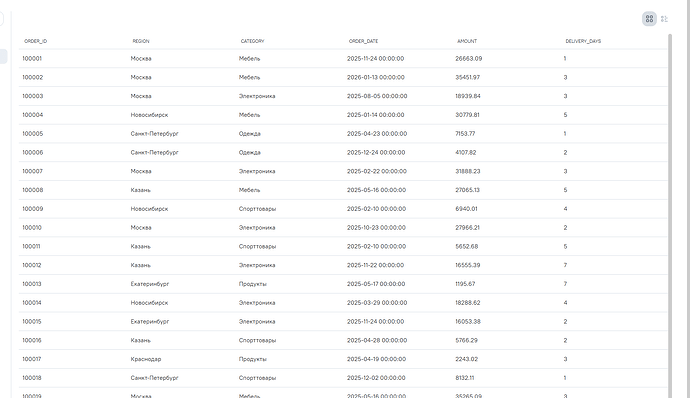Click Краснодар region in row 100017
This screenshot has width=690, height=398.
[146, 359]
